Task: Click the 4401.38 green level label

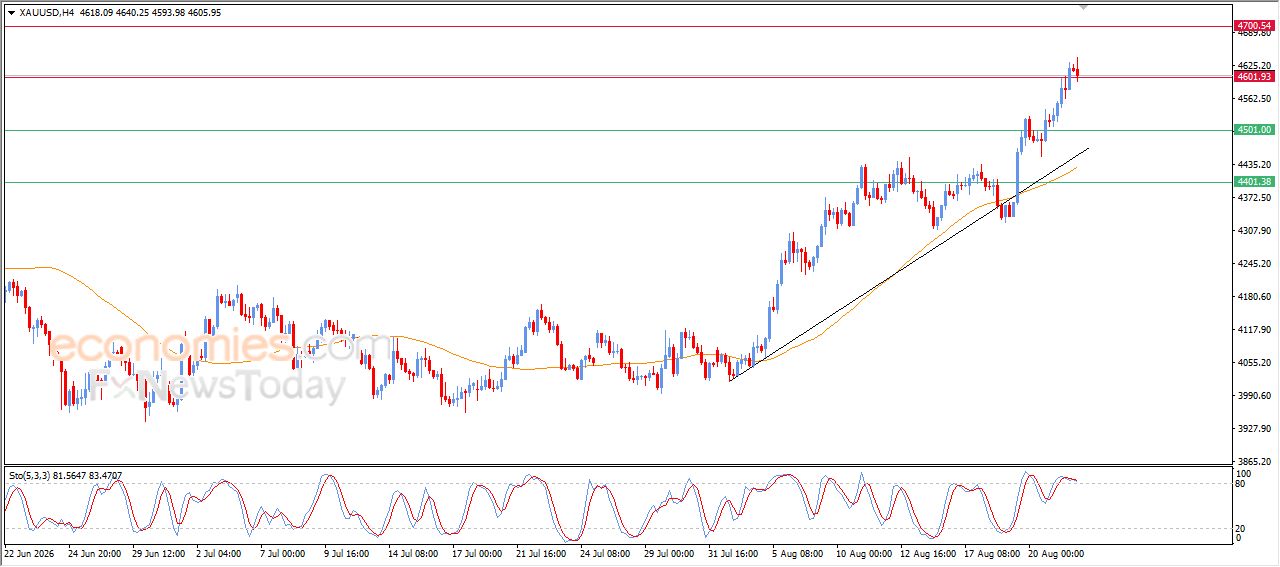Action: coord(1254,182)
